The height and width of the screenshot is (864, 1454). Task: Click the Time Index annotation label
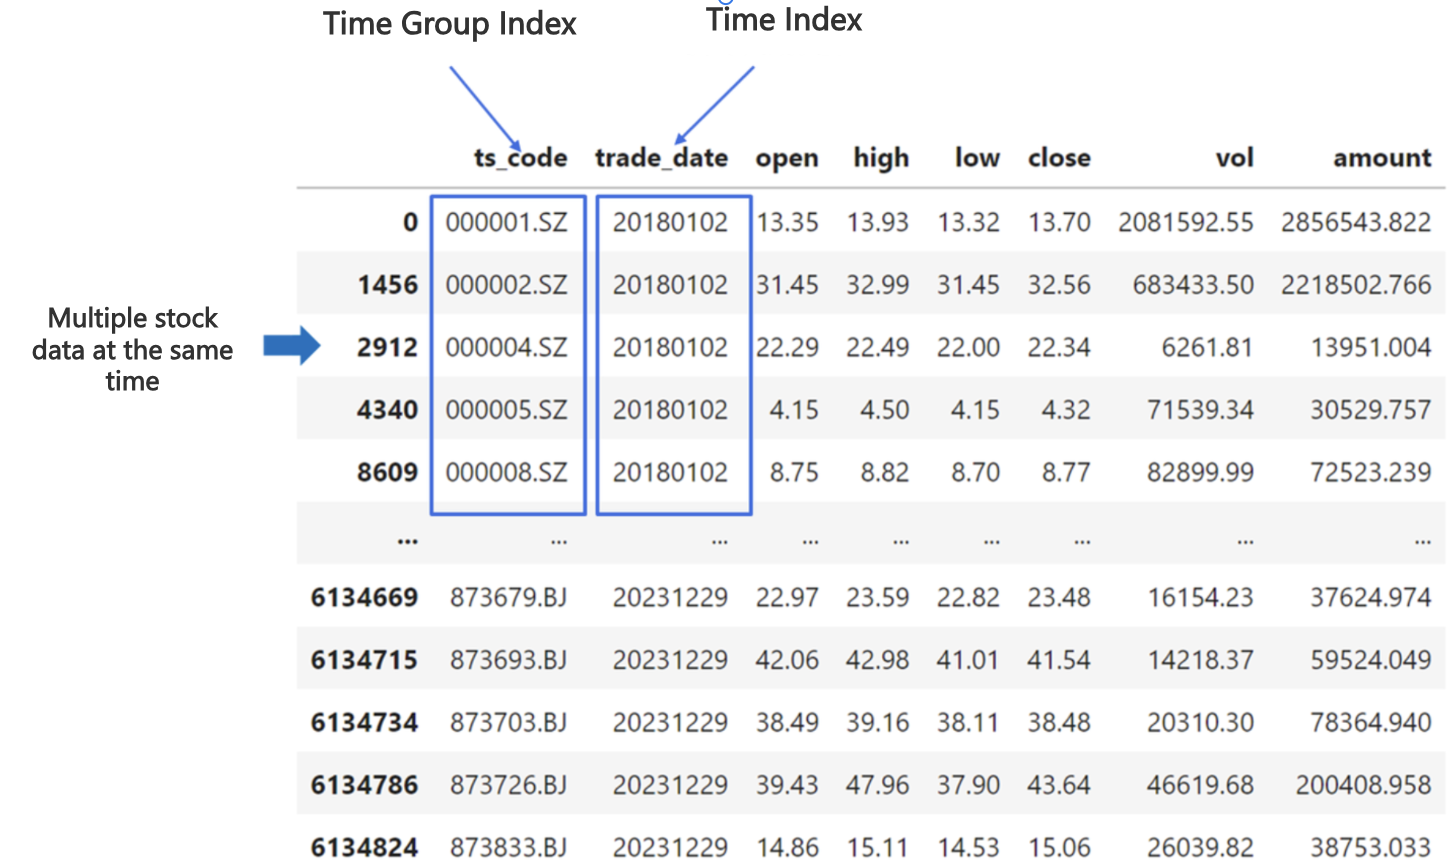point(784,20)
